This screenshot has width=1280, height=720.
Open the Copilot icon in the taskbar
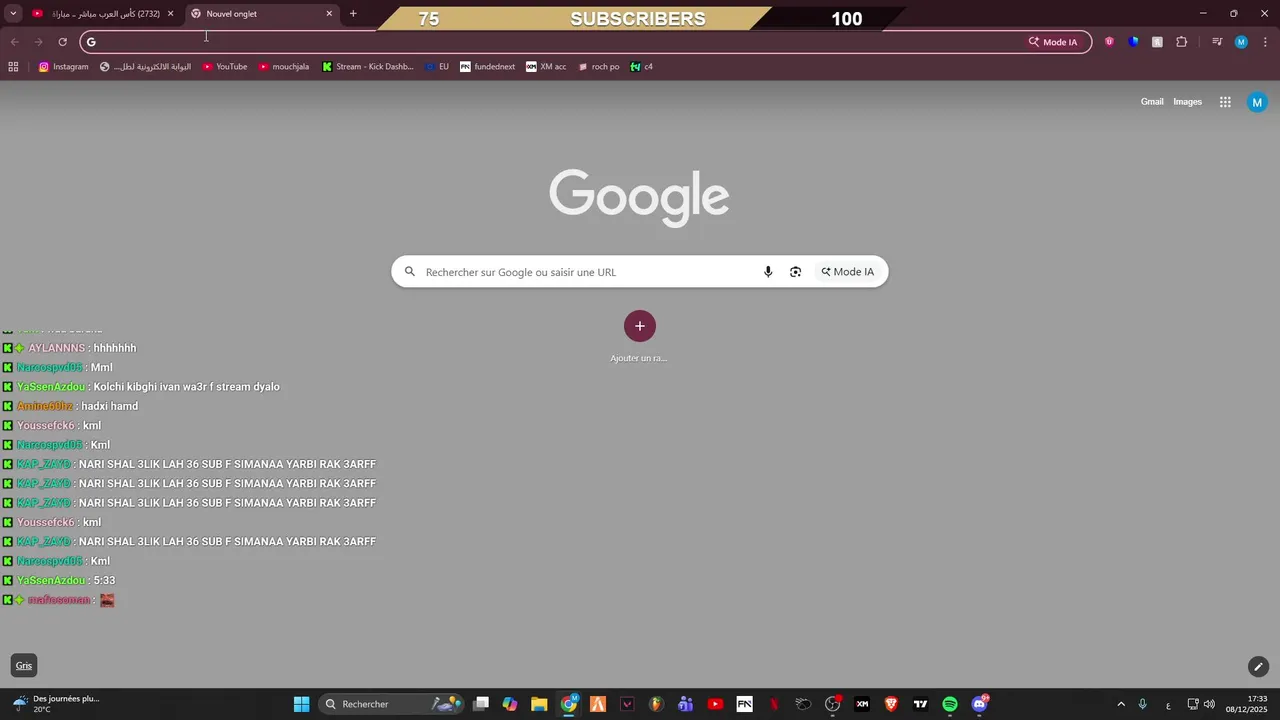[510, 704]
